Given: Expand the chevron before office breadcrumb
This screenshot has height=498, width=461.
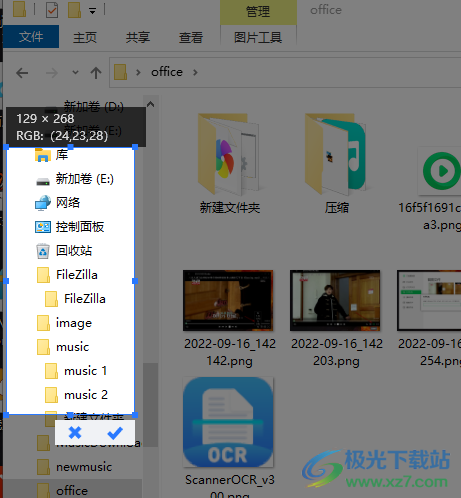Looking at the screenshot, I should coord(138,72).
